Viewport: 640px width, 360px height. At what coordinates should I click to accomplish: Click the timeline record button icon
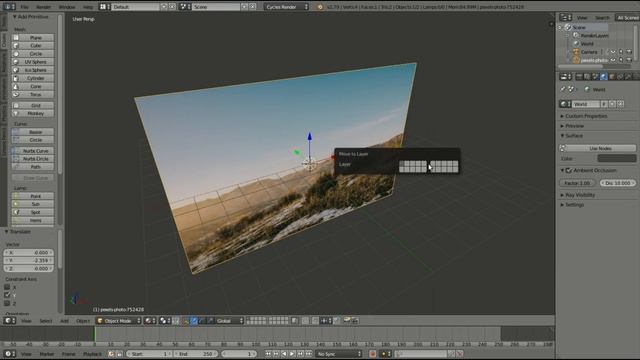(x=372, y=354)
